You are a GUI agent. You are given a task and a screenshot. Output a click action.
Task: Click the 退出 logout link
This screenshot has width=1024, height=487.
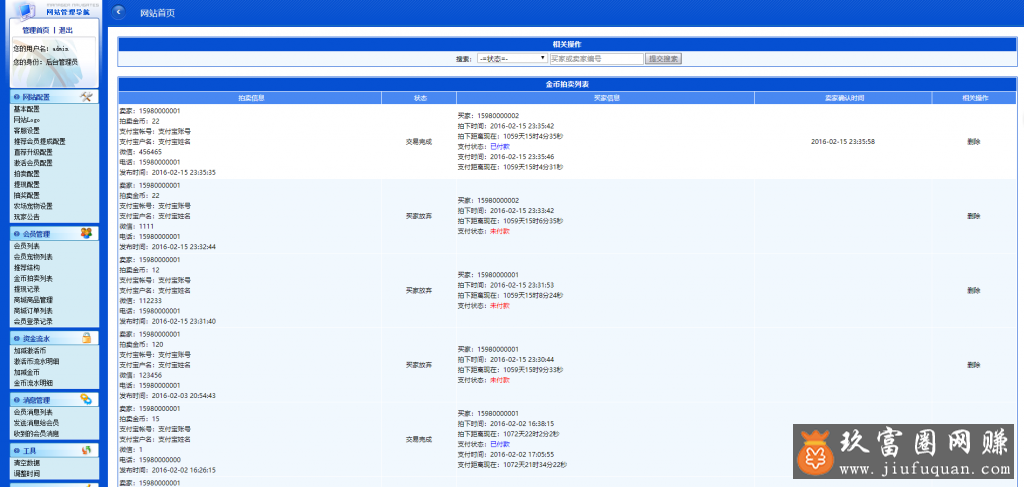[x=66, y=30]
